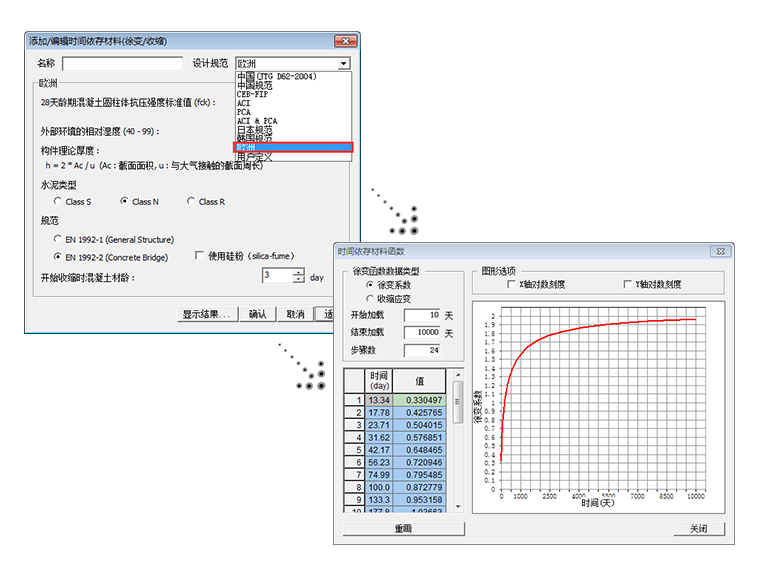Select highlighted 欧洲 list entry

(293, 147)
